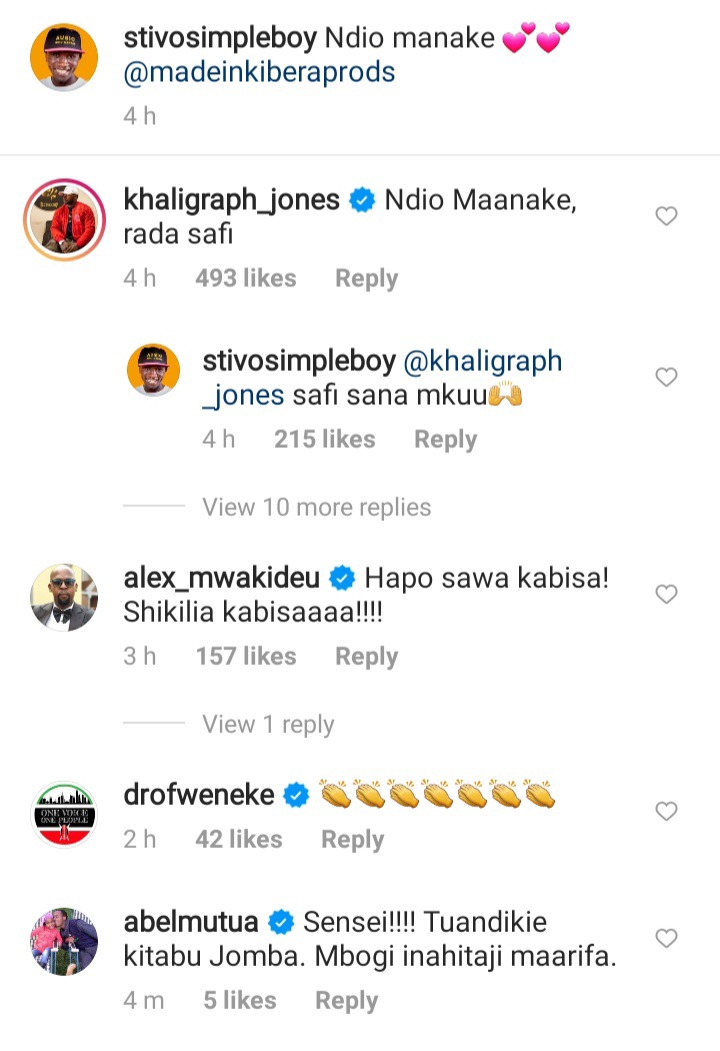Expand View 1 reply under alex_mwakideu

[x=268, y=725]
